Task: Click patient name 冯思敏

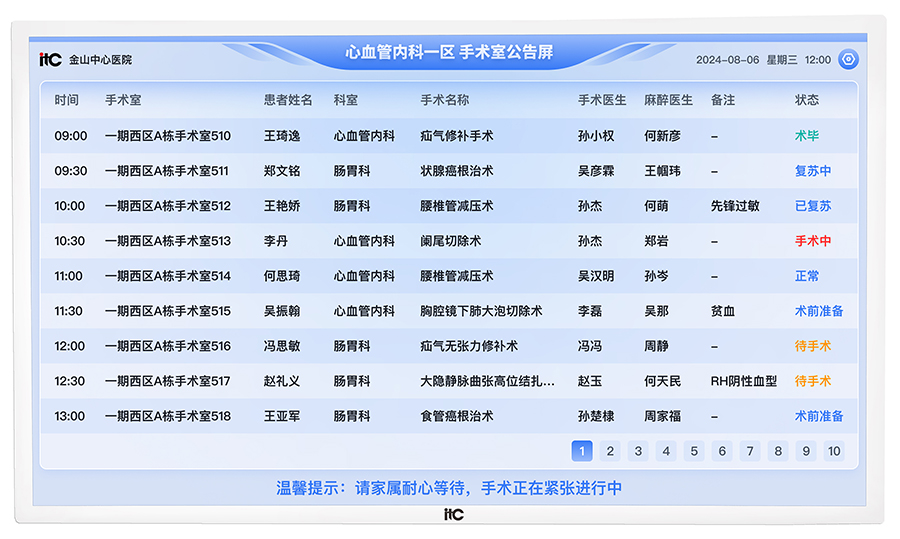Action: [282, 346]
